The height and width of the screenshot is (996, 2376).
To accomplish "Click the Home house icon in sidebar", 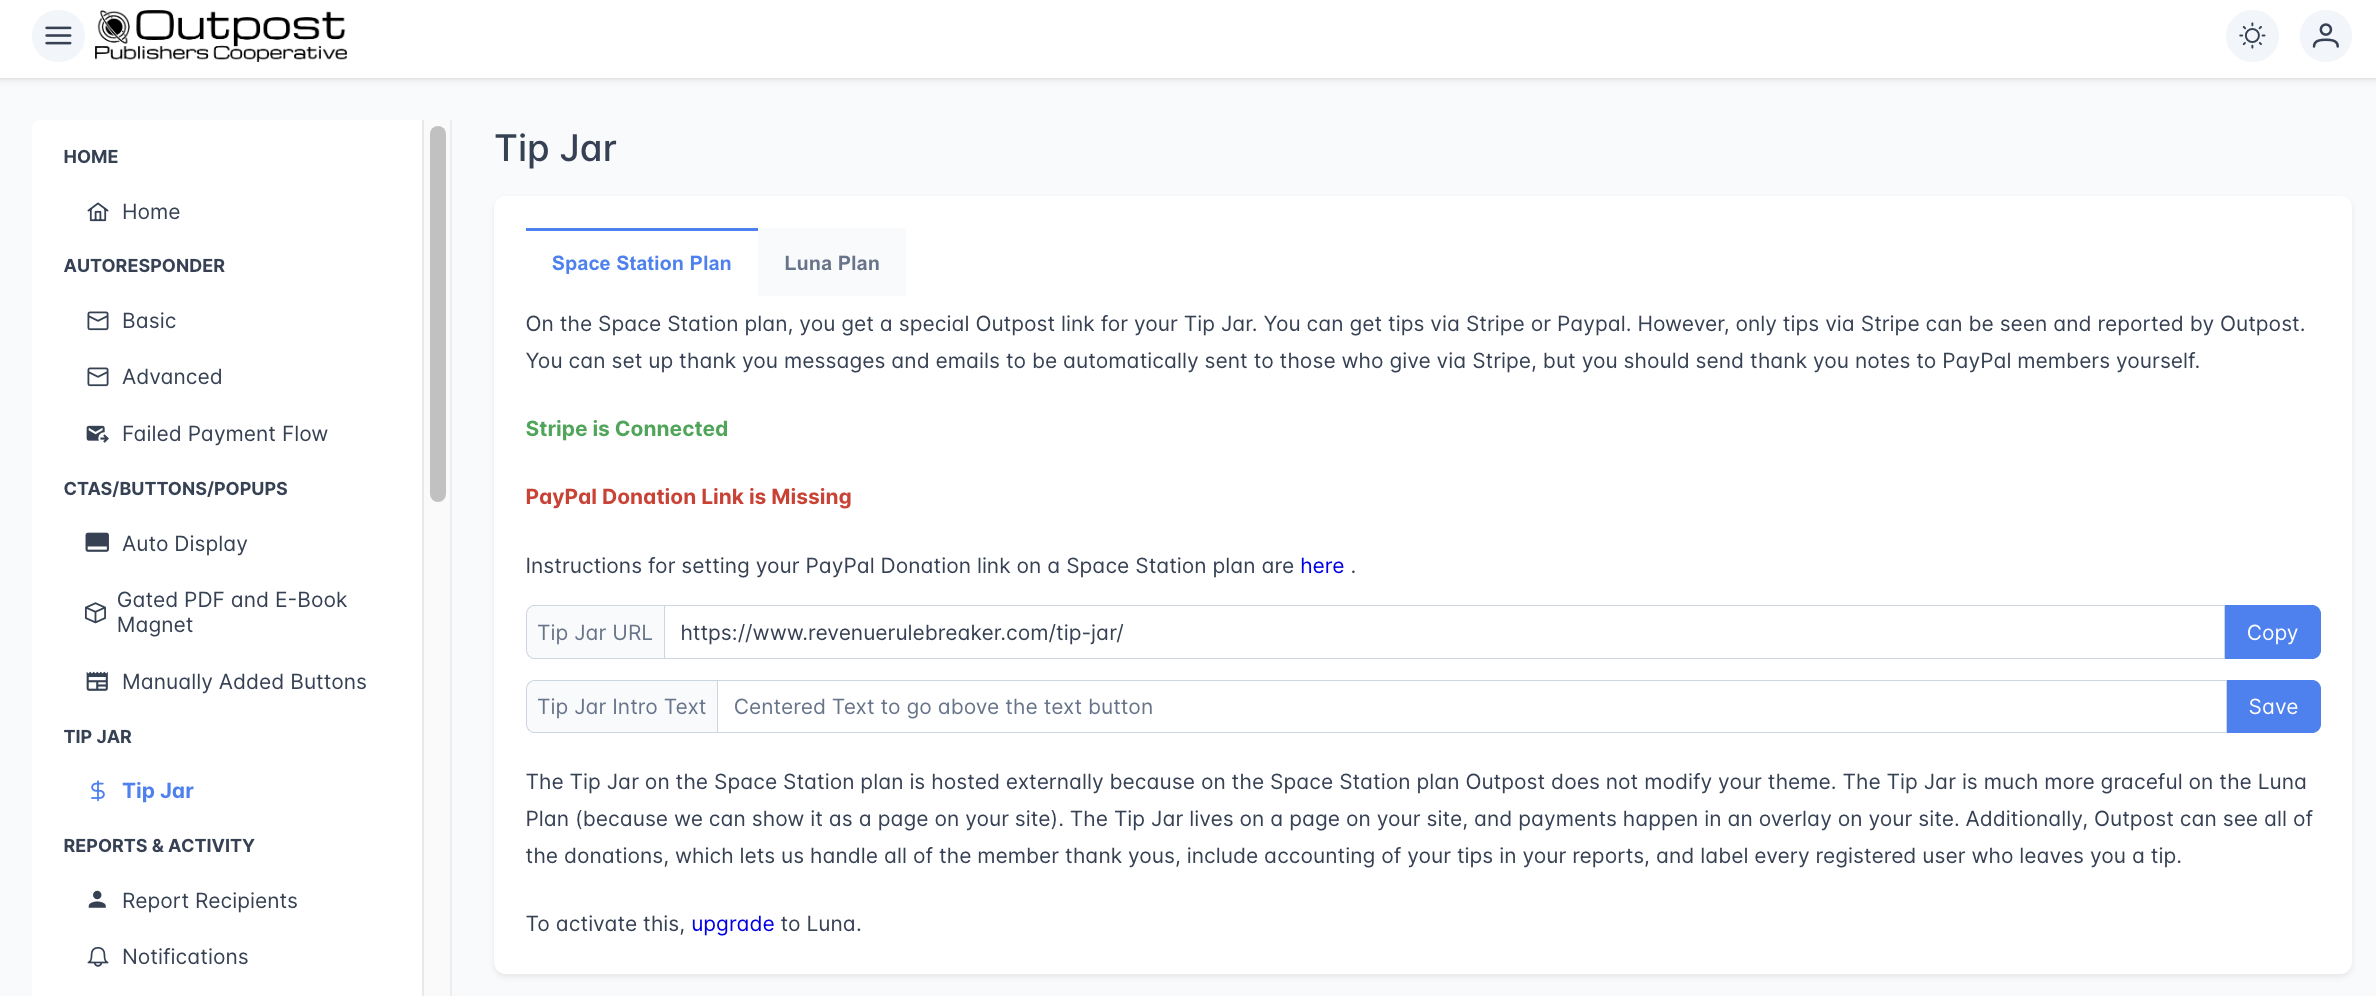I will click(x=98, y=212).
